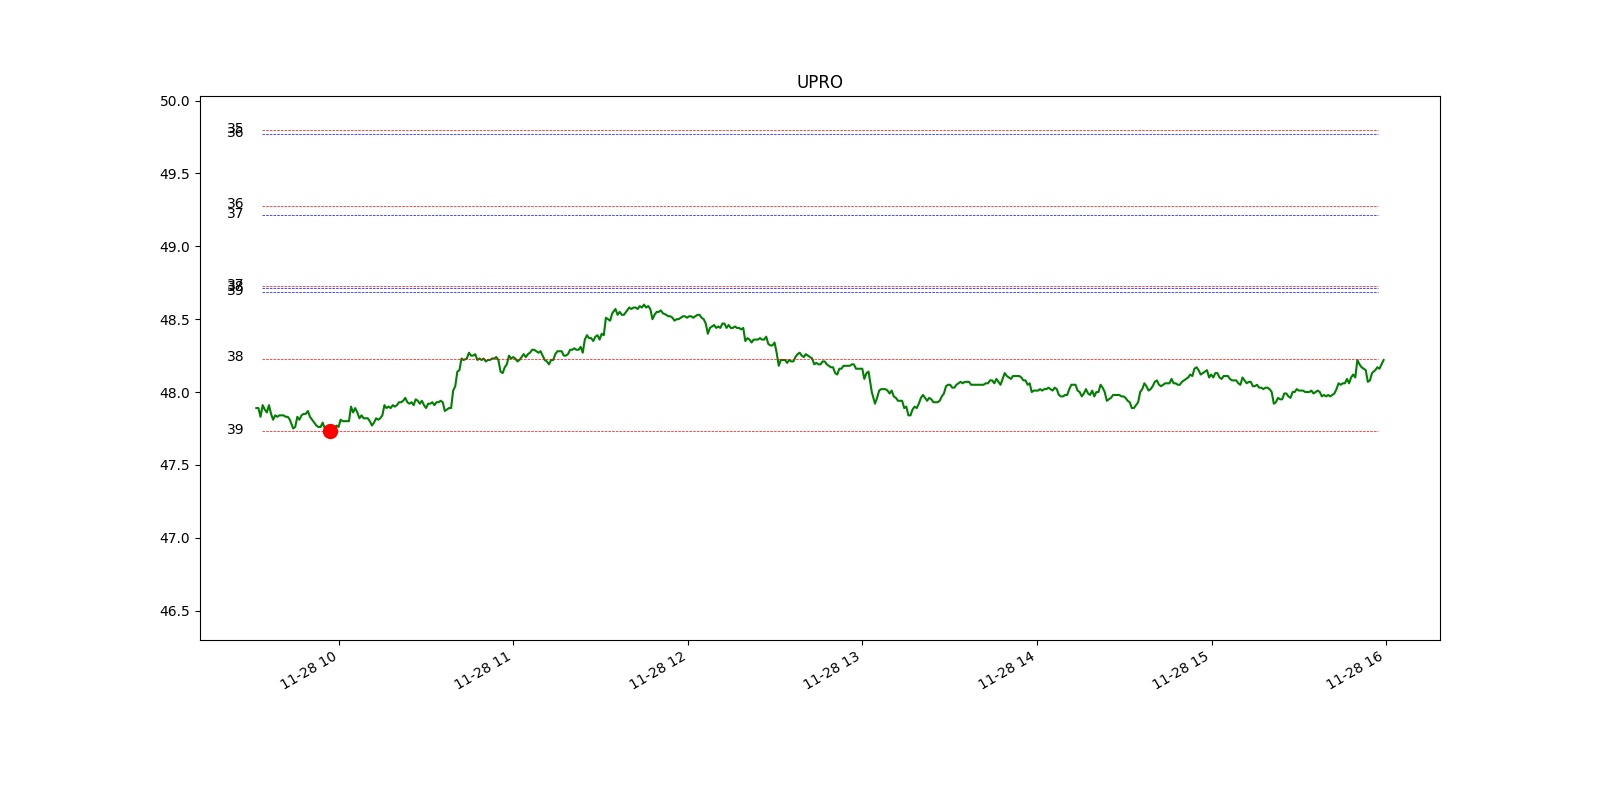Click the 39 label on the red dot's line
1600x800 pixels.
tap(235, 429)
